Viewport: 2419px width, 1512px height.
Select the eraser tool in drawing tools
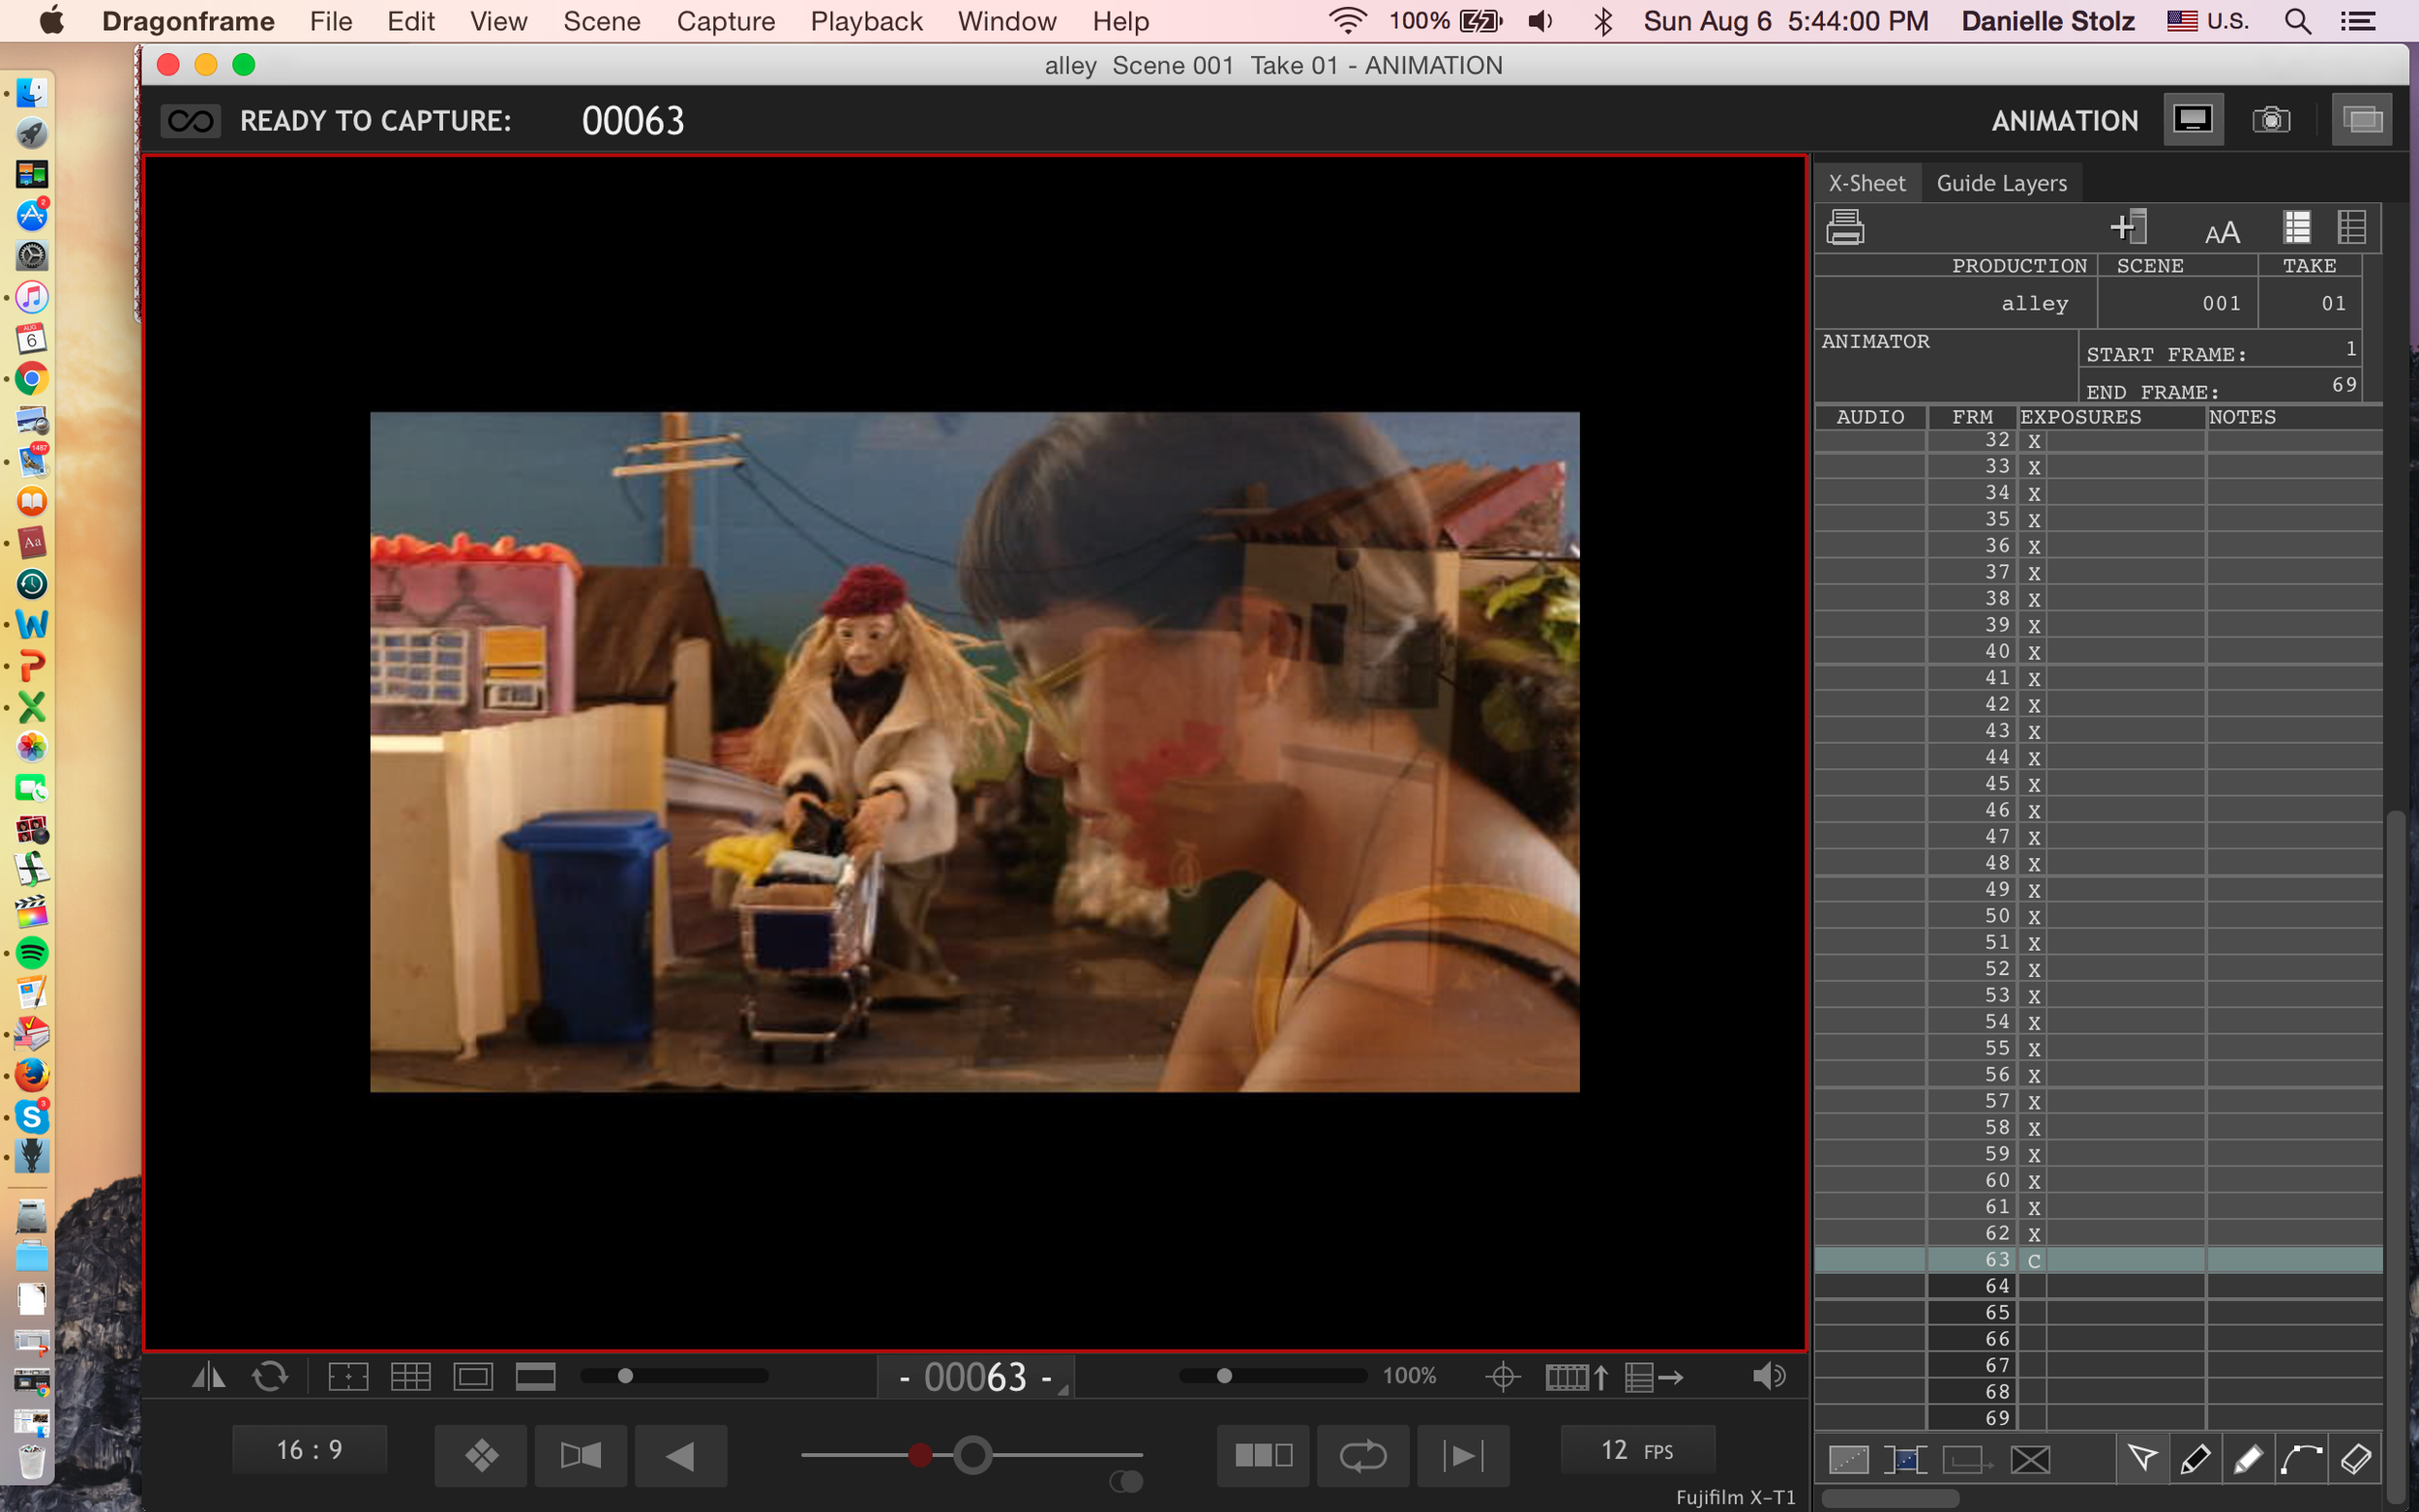coord(2356,1459)
